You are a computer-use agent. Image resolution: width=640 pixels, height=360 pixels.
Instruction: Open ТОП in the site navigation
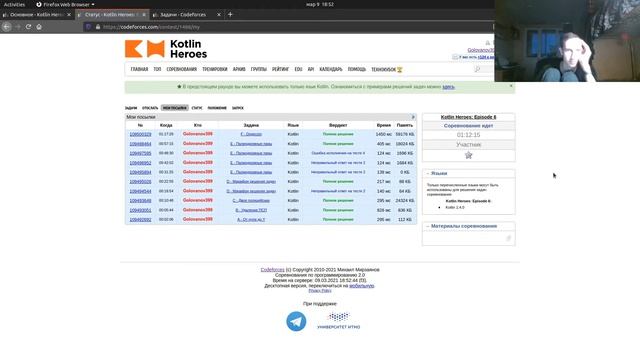pyautogui.click(x=157, y=69)
